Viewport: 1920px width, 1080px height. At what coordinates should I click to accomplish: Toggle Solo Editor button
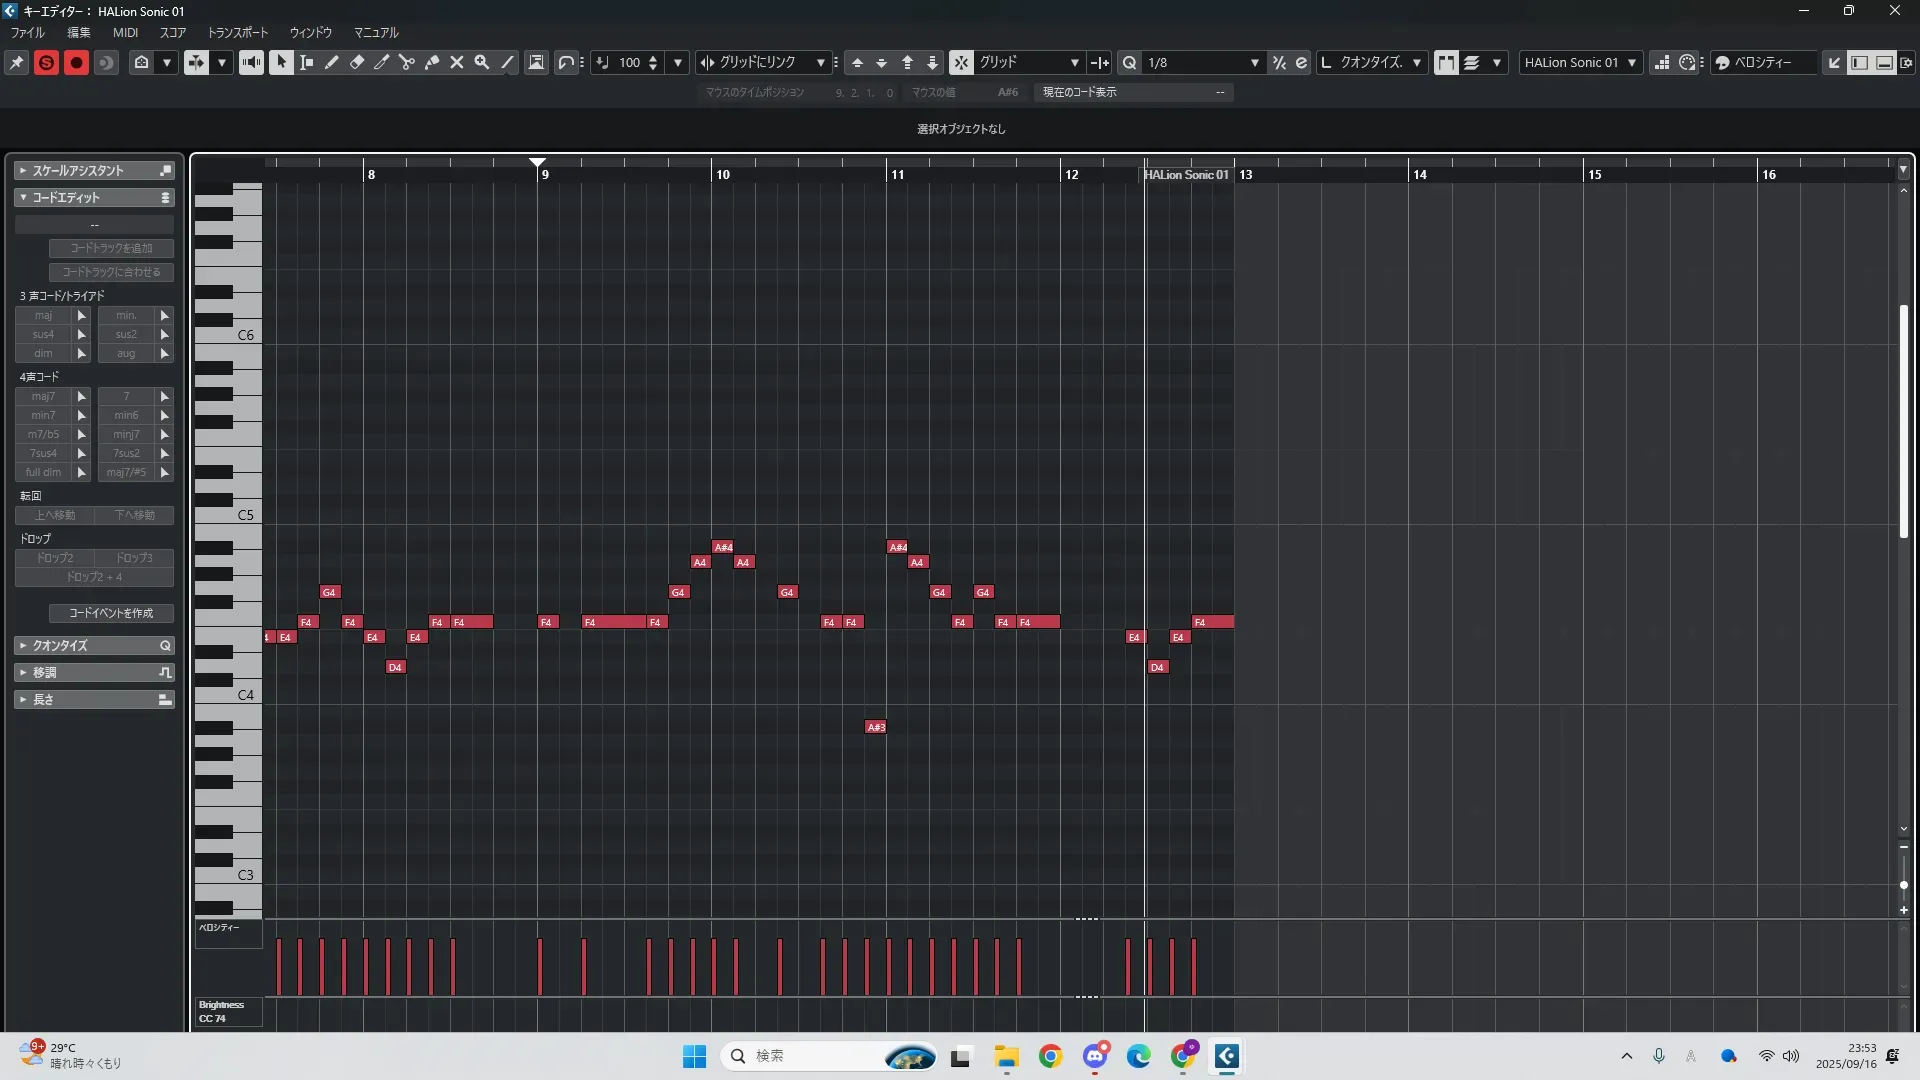click(46, 62)
